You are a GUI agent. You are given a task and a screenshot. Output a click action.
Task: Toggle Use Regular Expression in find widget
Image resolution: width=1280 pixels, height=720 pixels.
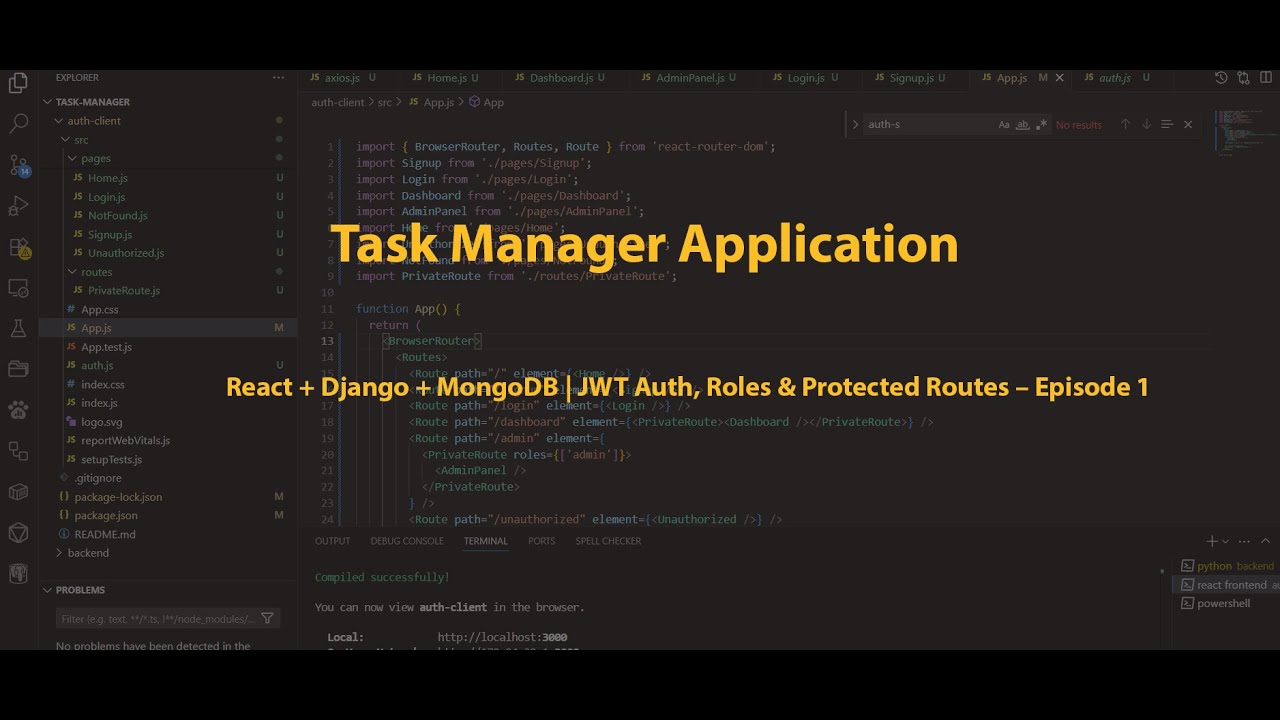[x=1041, y=125]
